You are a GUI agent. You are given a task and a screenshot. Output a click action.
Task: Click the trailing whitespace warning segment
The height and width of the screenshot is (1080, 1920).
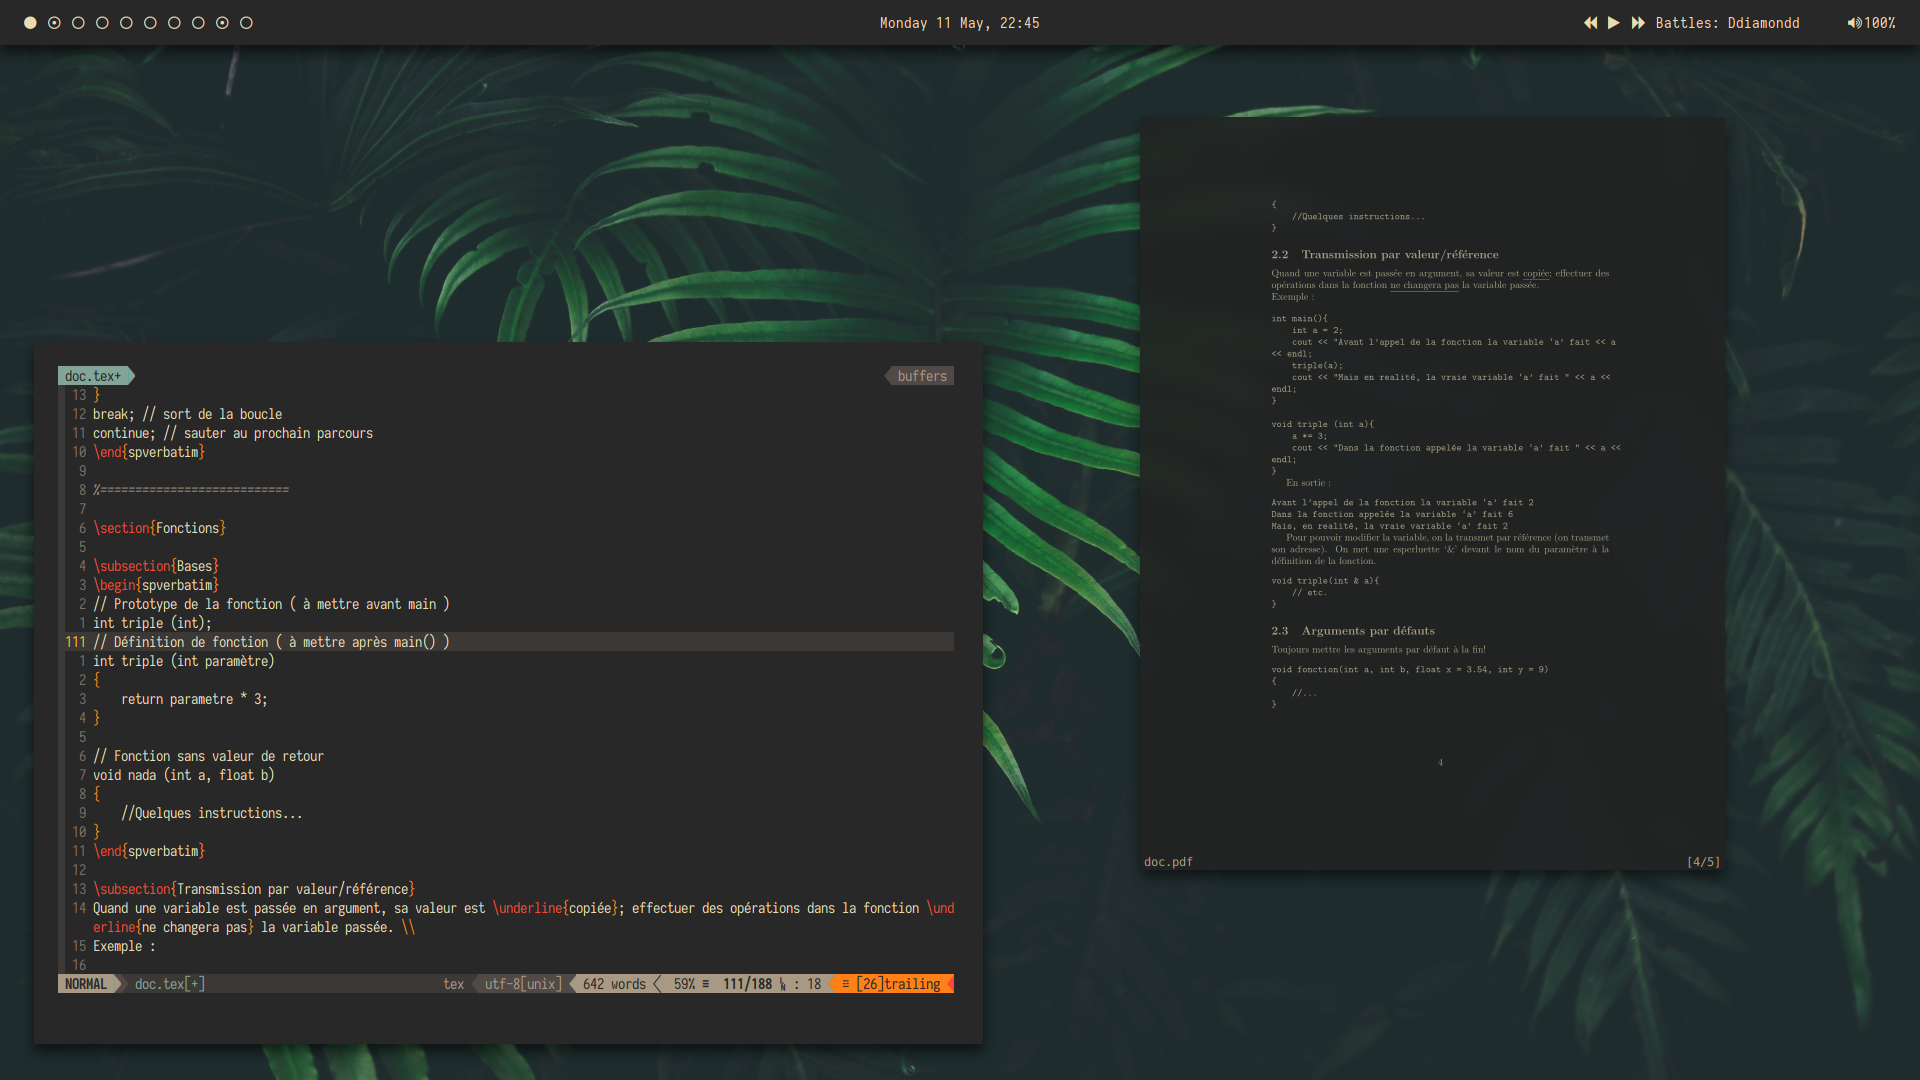(x=897, y=984)
